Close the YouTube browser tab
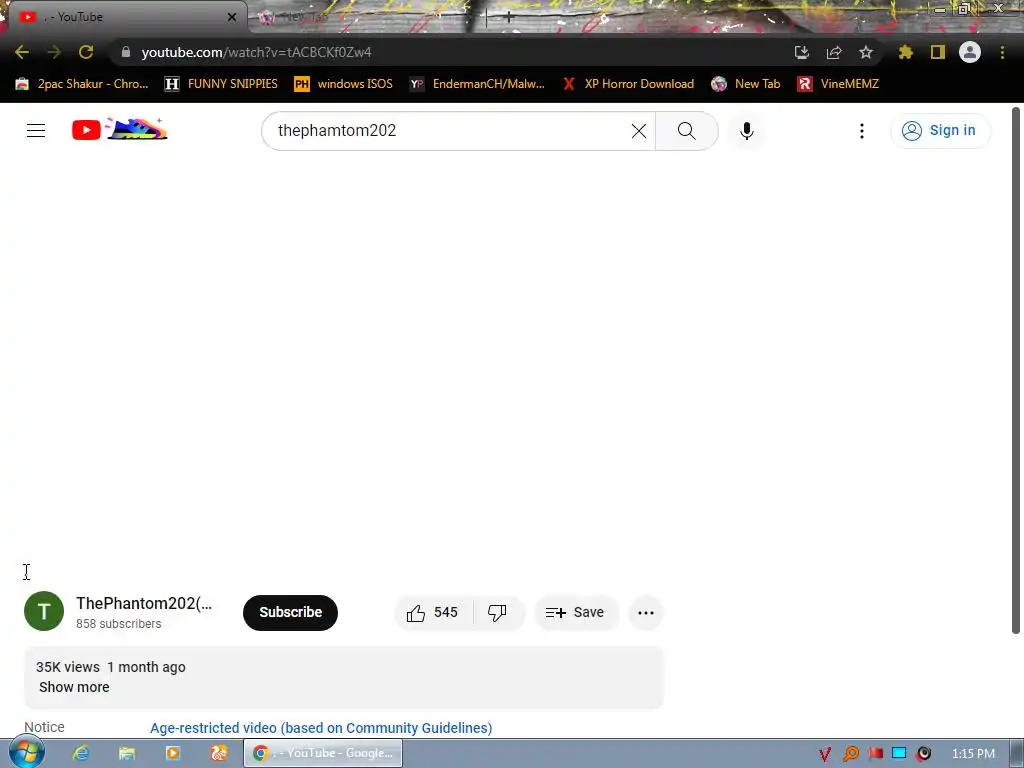This screenshot has height=768, width=1024. [x=232, y=17]
